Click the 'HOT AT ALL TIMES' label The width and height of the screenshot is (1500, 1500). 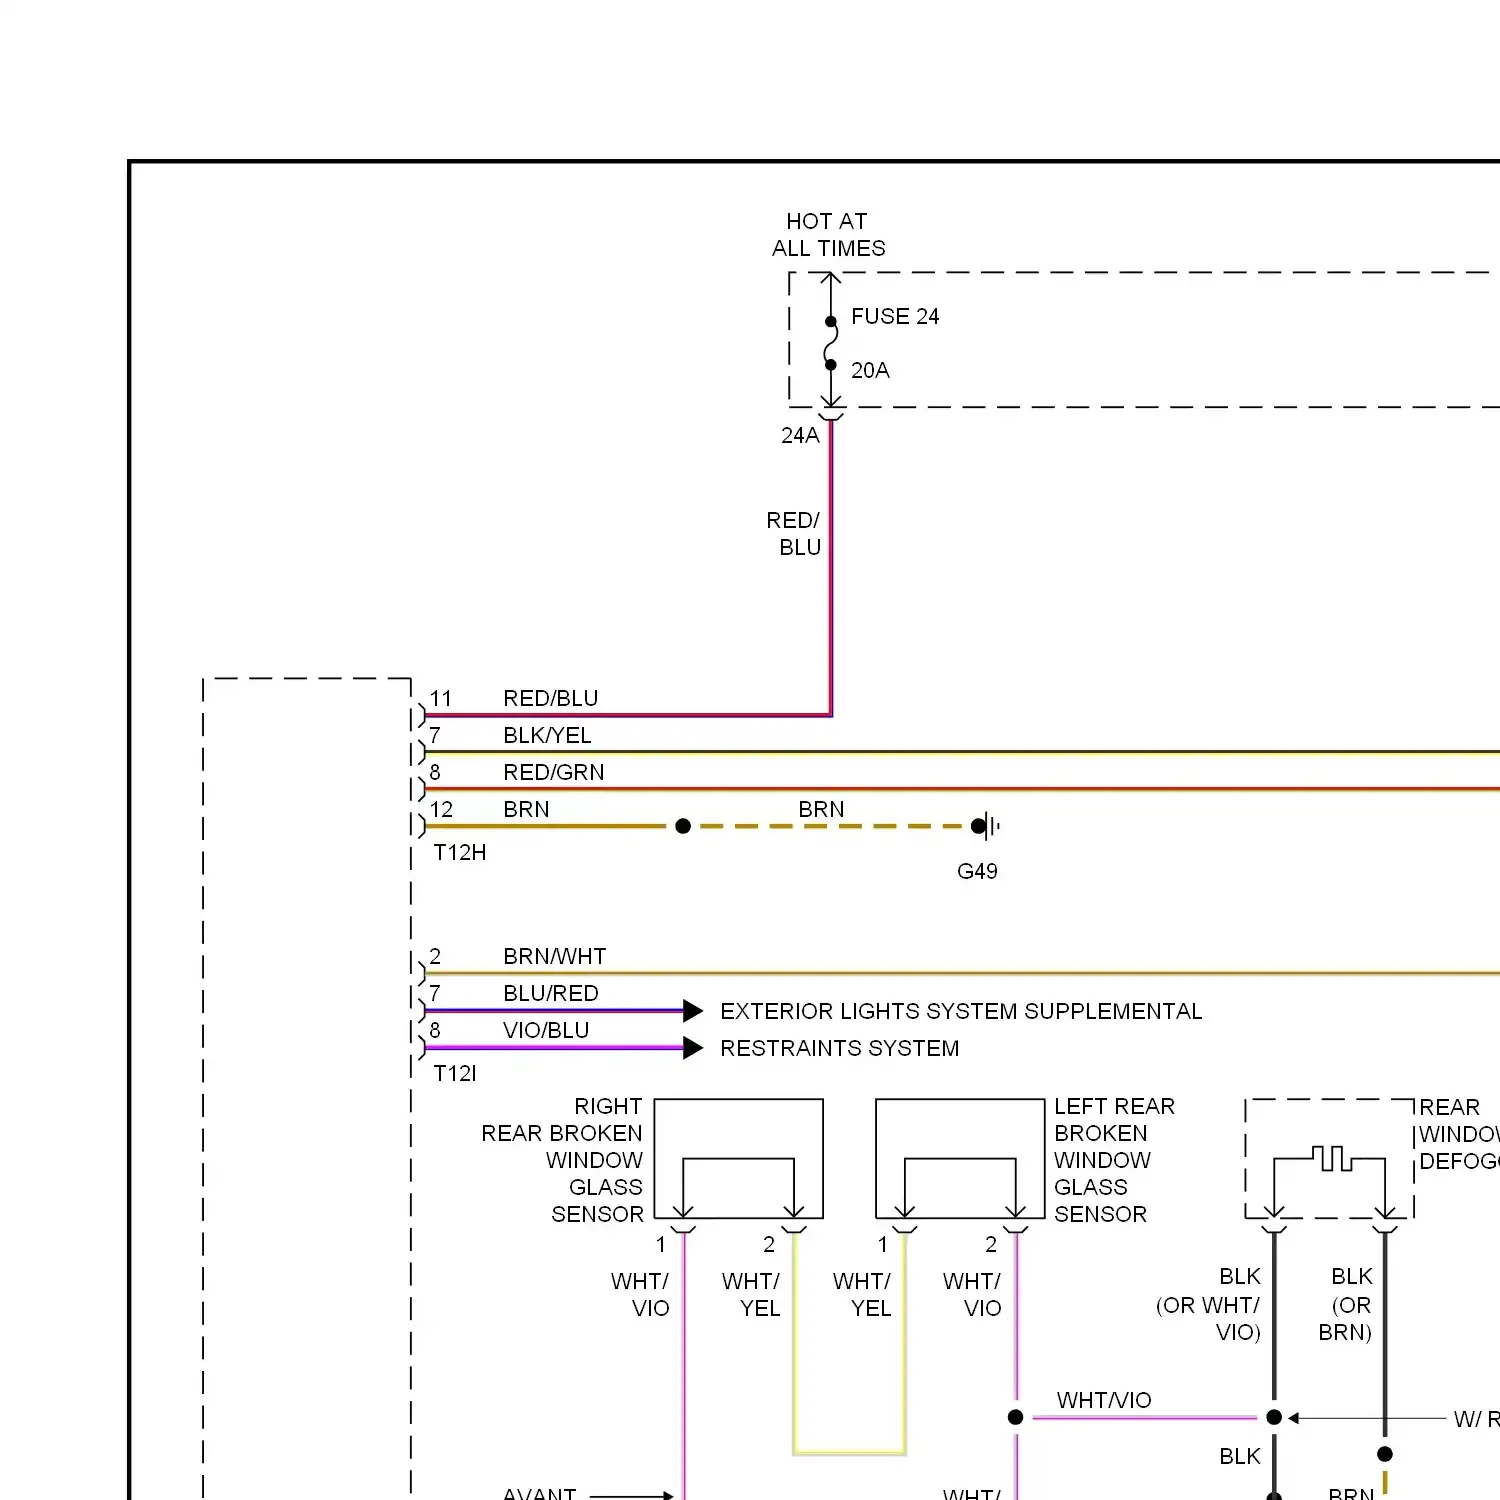tap(828, 235)
